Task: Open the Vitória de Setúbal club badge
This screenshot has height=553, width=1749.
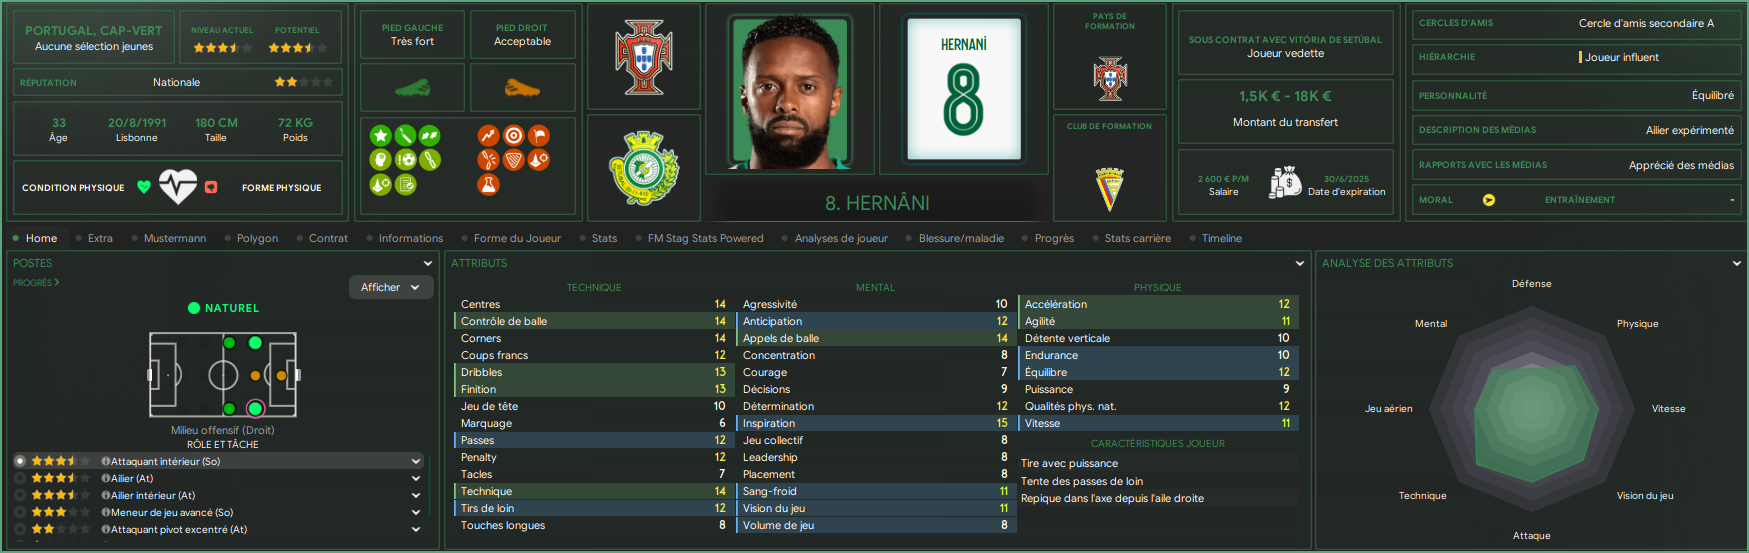Action: point(643,167)
